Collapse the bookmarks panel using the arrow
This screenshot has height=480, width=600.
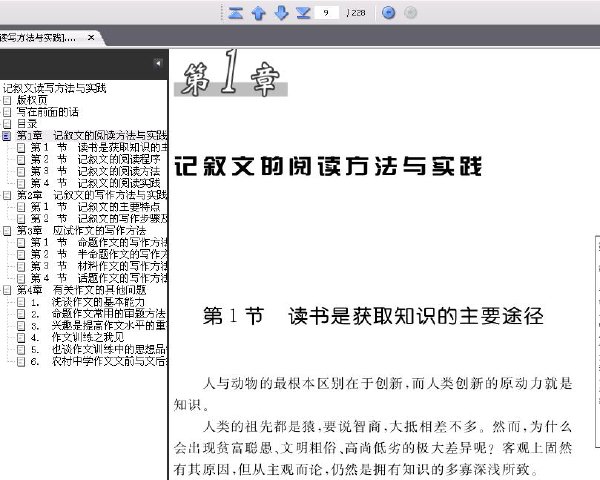(x=158, y=63)
